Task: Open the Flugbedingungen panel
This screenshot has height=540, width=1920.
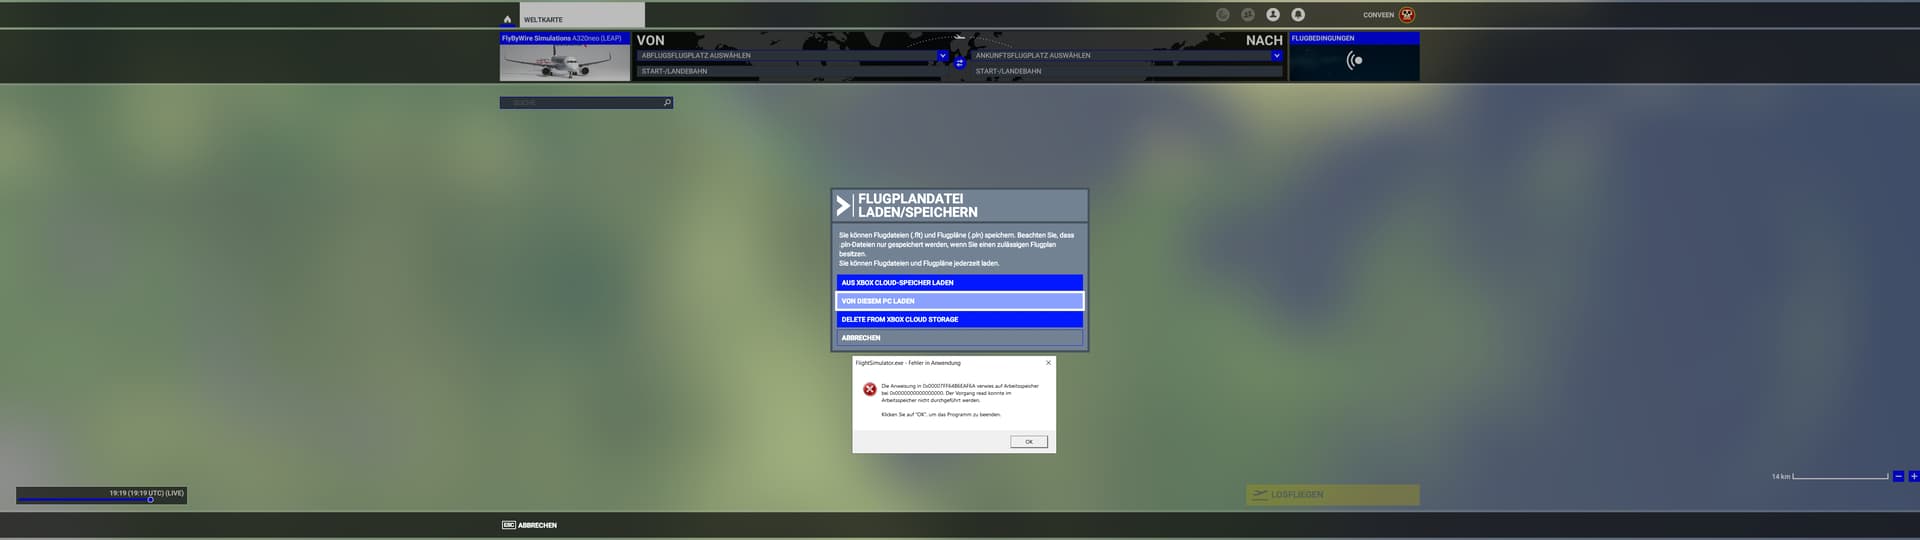Action: 1354,56
